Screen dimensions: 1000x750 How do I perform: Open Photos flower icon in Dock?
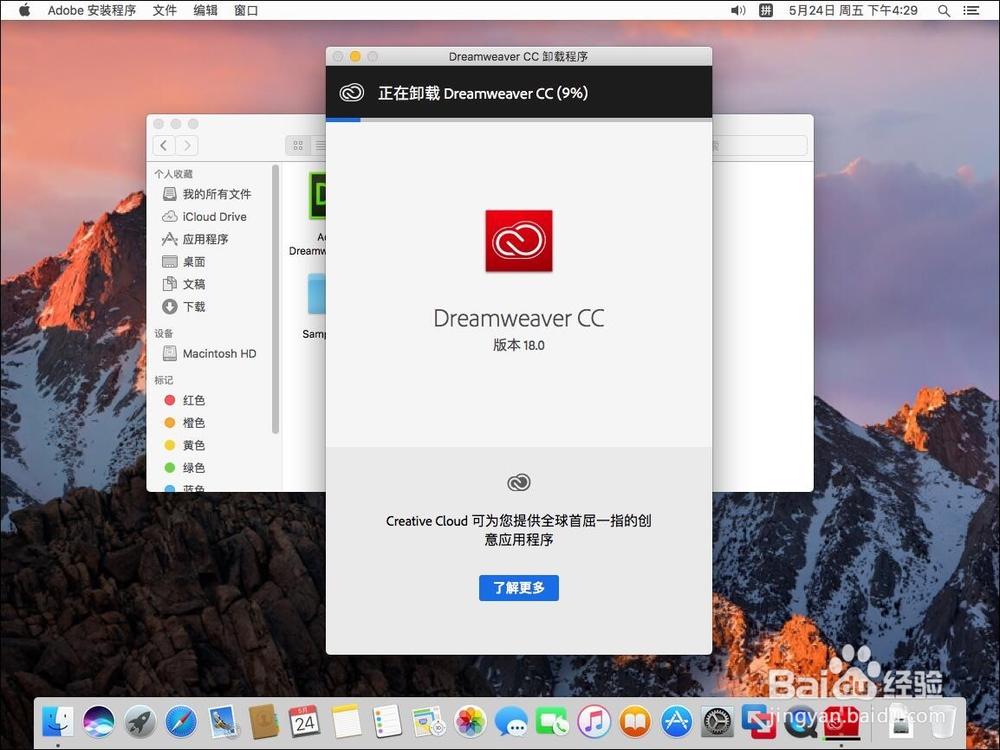click(470, 722)
